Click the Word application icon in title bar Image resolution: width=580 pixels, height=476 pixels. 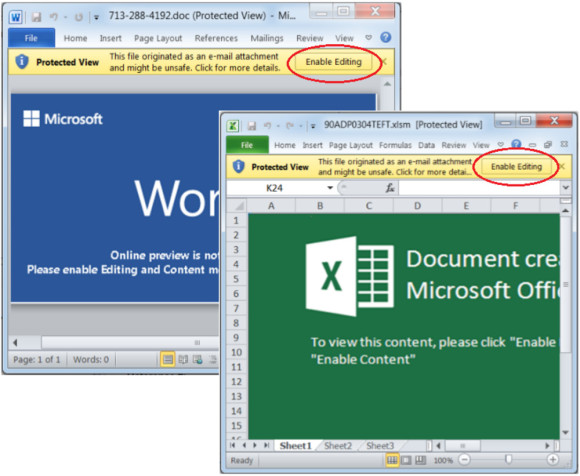[x=16, y=17]
